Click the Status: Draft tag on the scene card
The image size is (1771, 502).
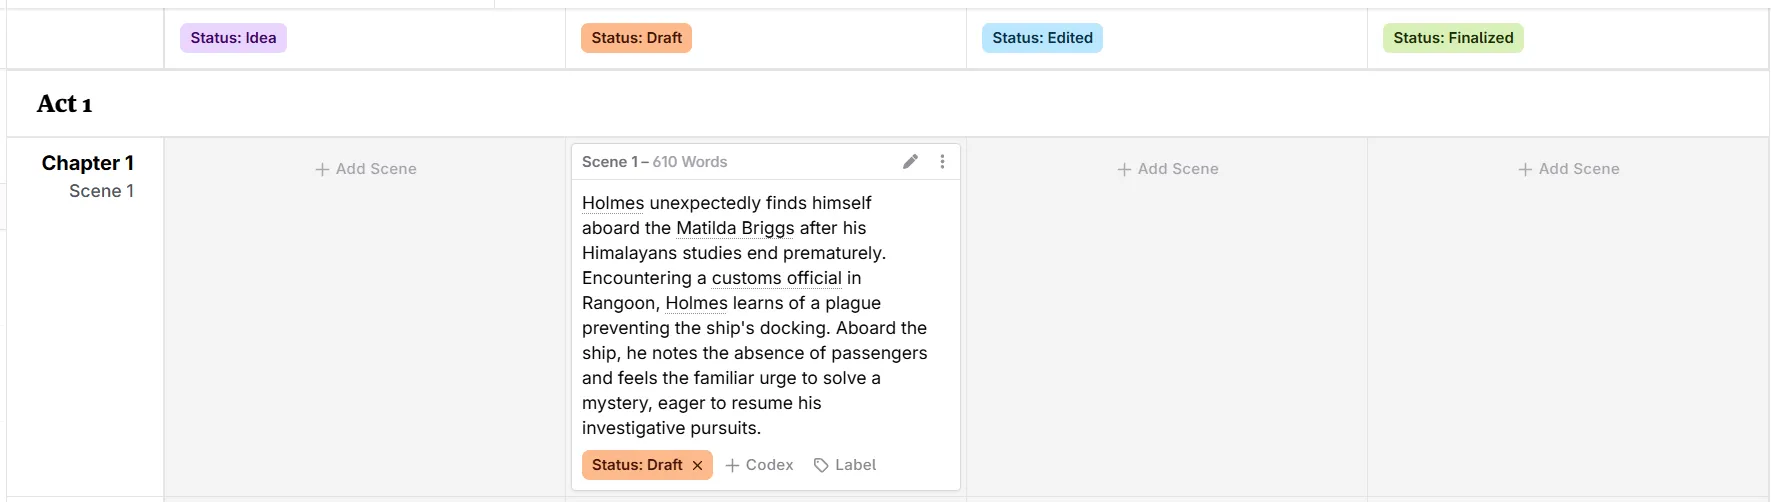click(636, 466)
